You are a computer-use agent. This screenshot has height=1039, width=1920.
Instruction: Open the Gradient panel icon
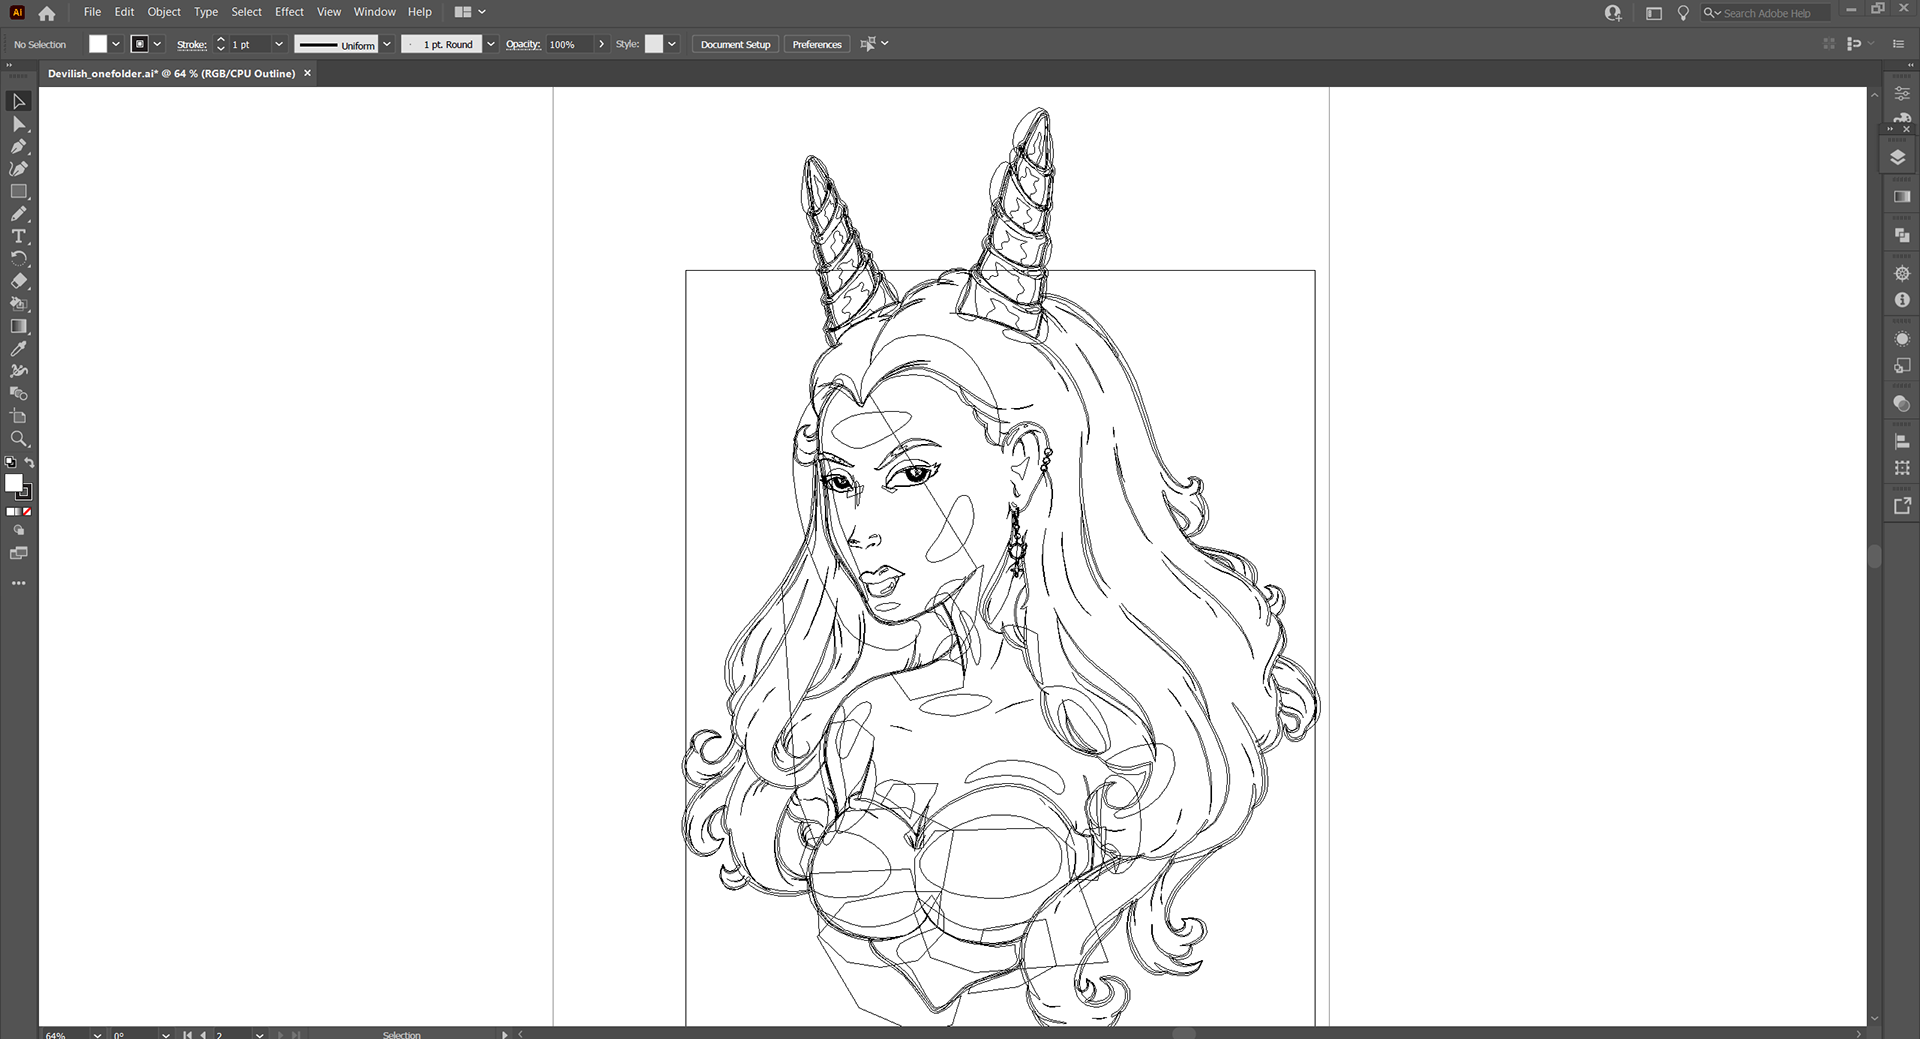[x=1902, y=197]
